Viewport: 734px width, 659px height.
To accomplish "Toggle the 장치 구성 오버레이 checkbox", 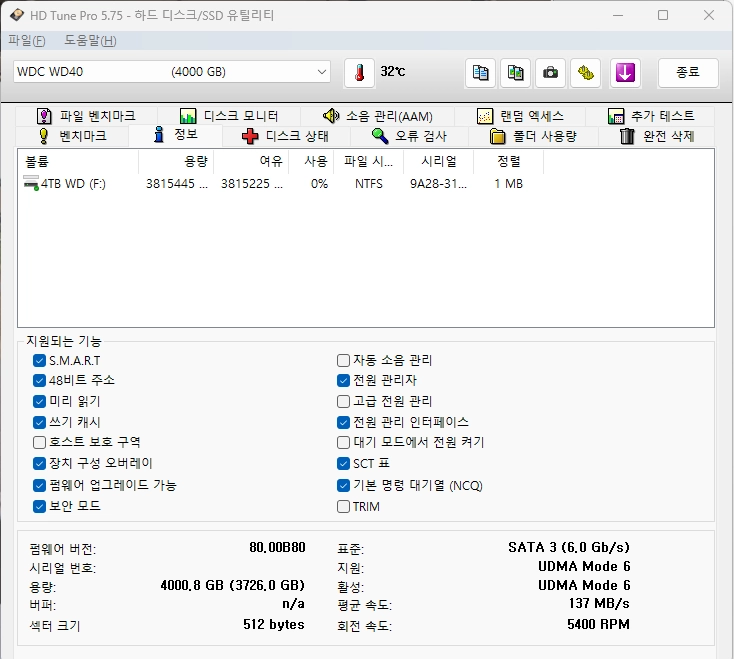I will pos(39,463).
